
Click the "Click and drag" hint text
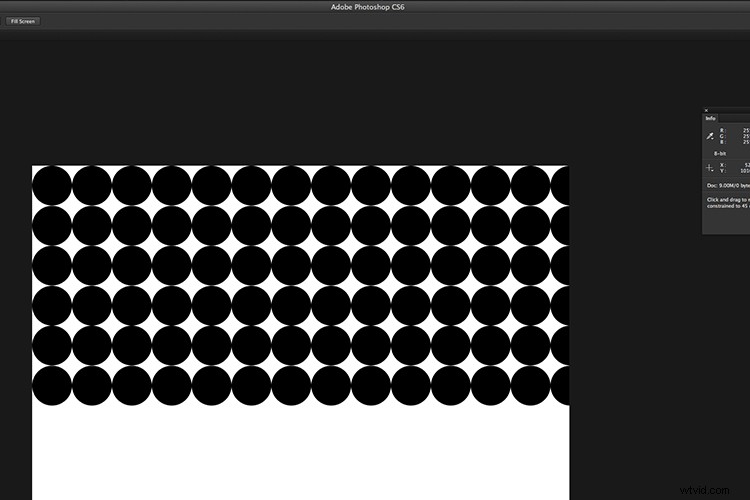728,203
